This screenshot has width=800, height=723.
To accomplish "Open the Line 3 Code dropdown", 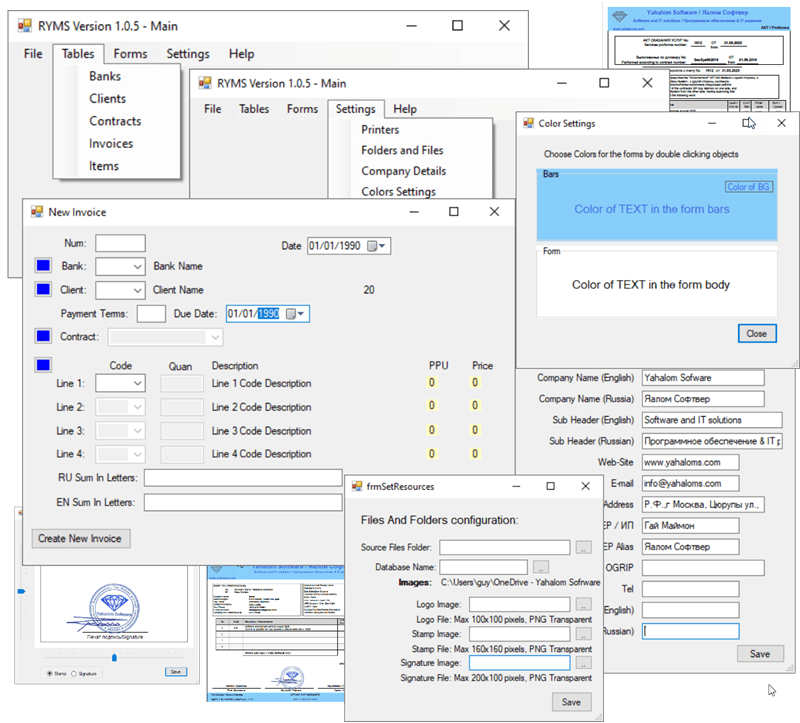I will [137, 431].
